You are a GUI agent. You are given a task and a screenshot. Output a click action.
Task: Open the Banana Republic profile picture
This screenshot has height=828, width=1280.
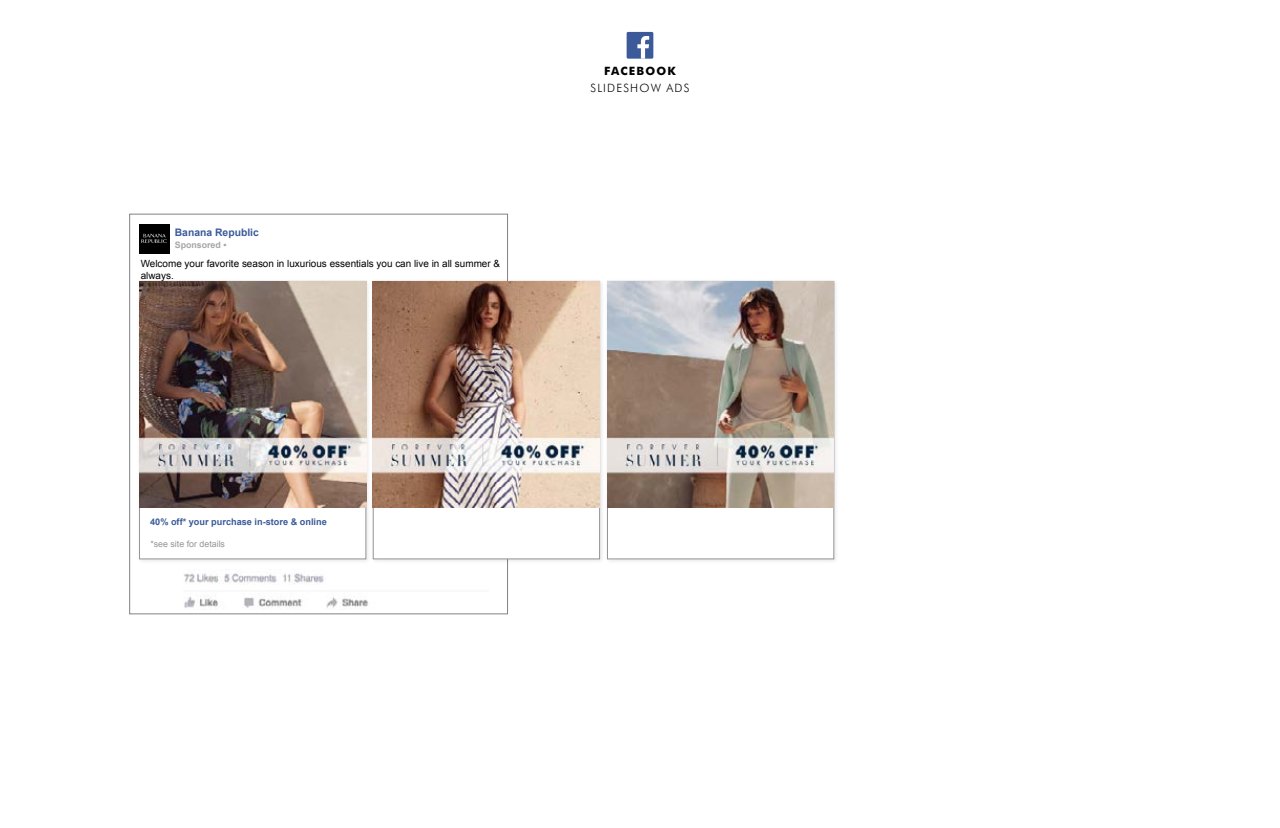(154, 239)
